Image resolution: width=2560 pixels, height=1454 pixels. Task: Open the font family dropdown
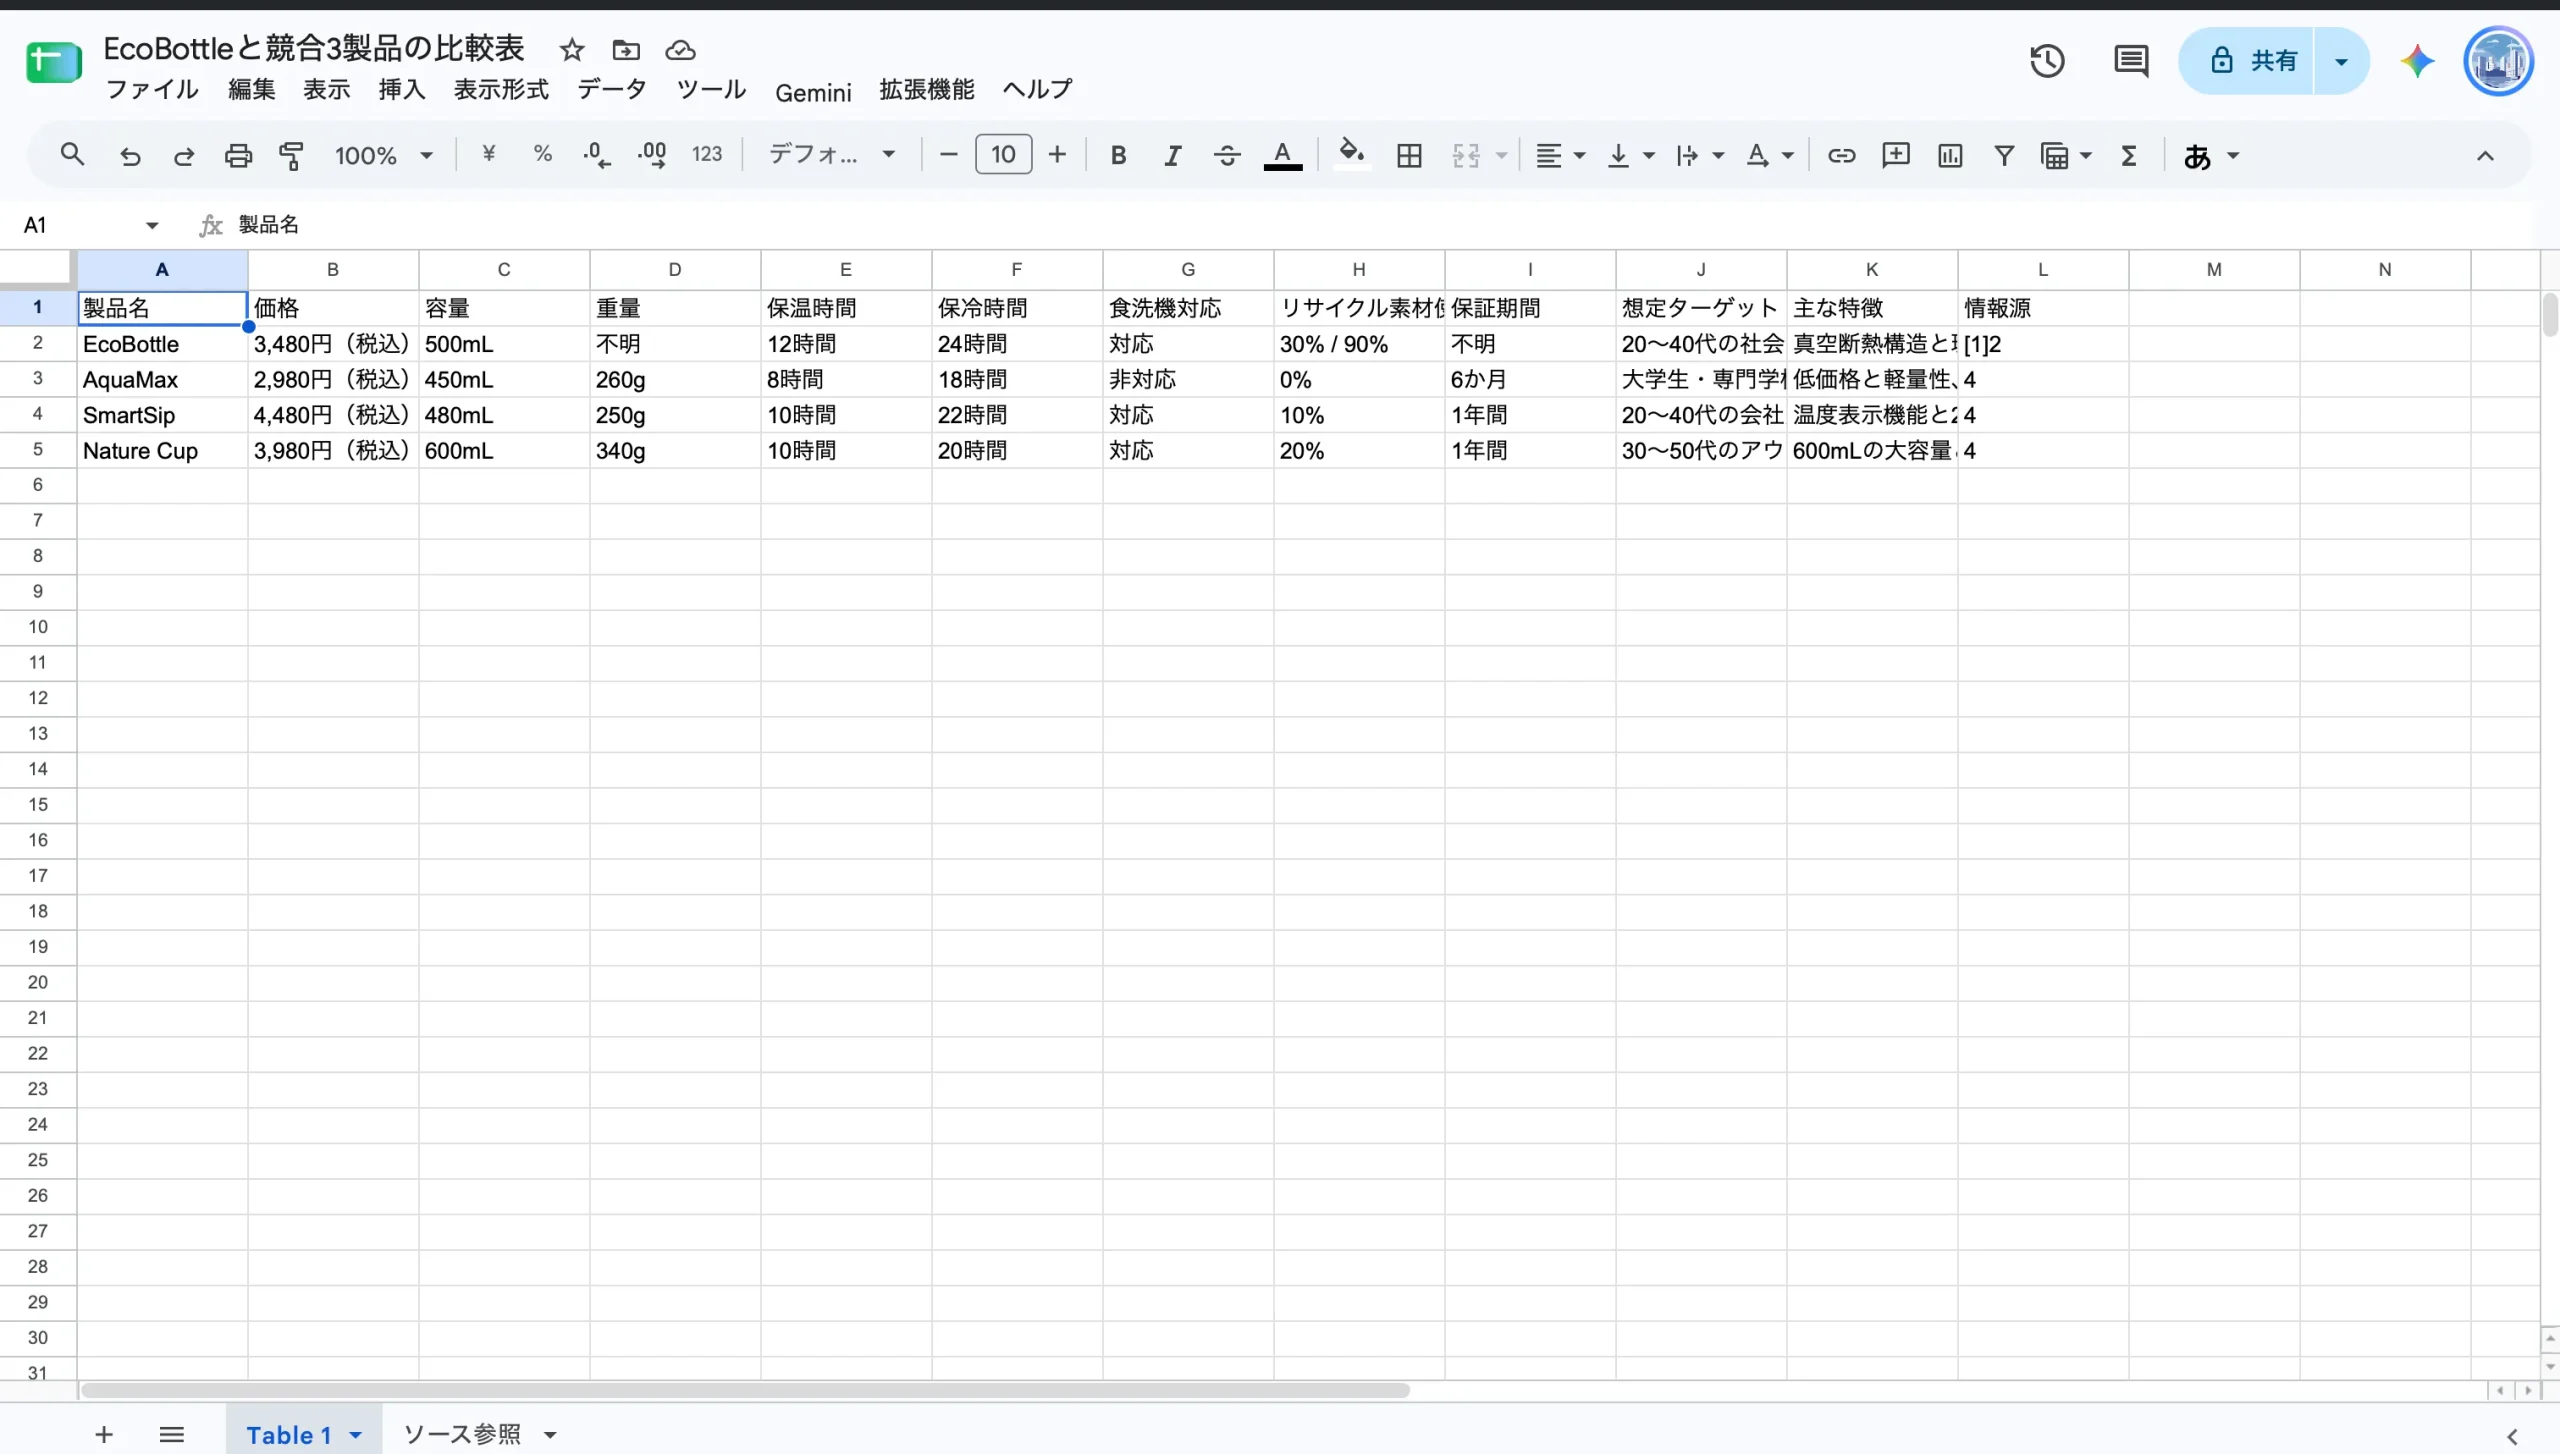point(830,154)
